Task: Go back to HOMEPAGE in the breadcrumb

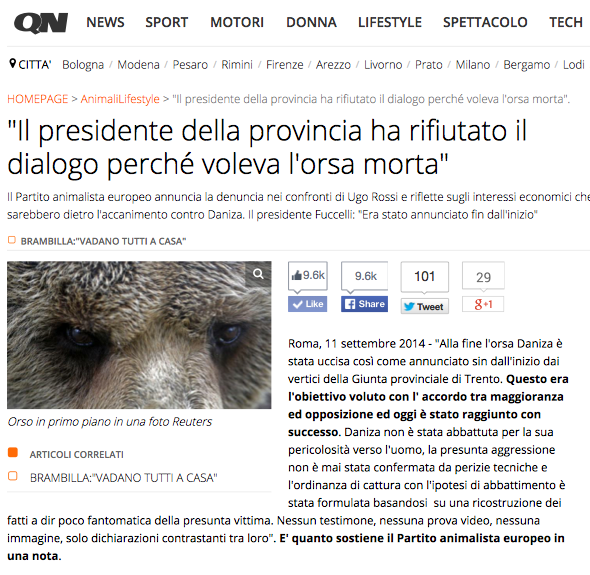Action: click(38, 99)
